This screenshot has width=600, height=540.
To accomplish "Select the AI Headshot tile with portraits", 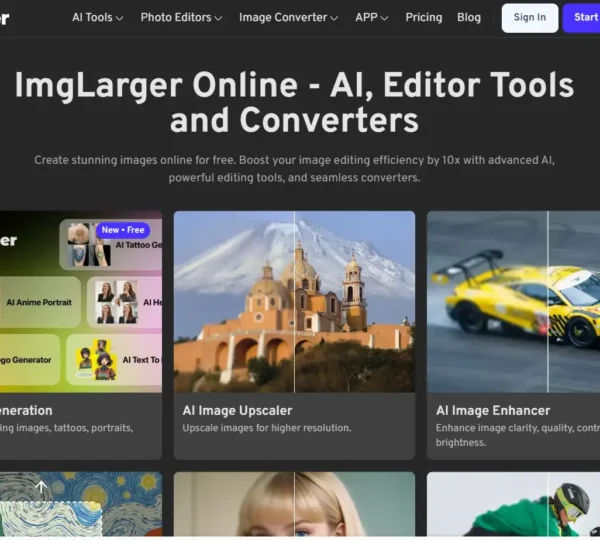I will point(125,302).
